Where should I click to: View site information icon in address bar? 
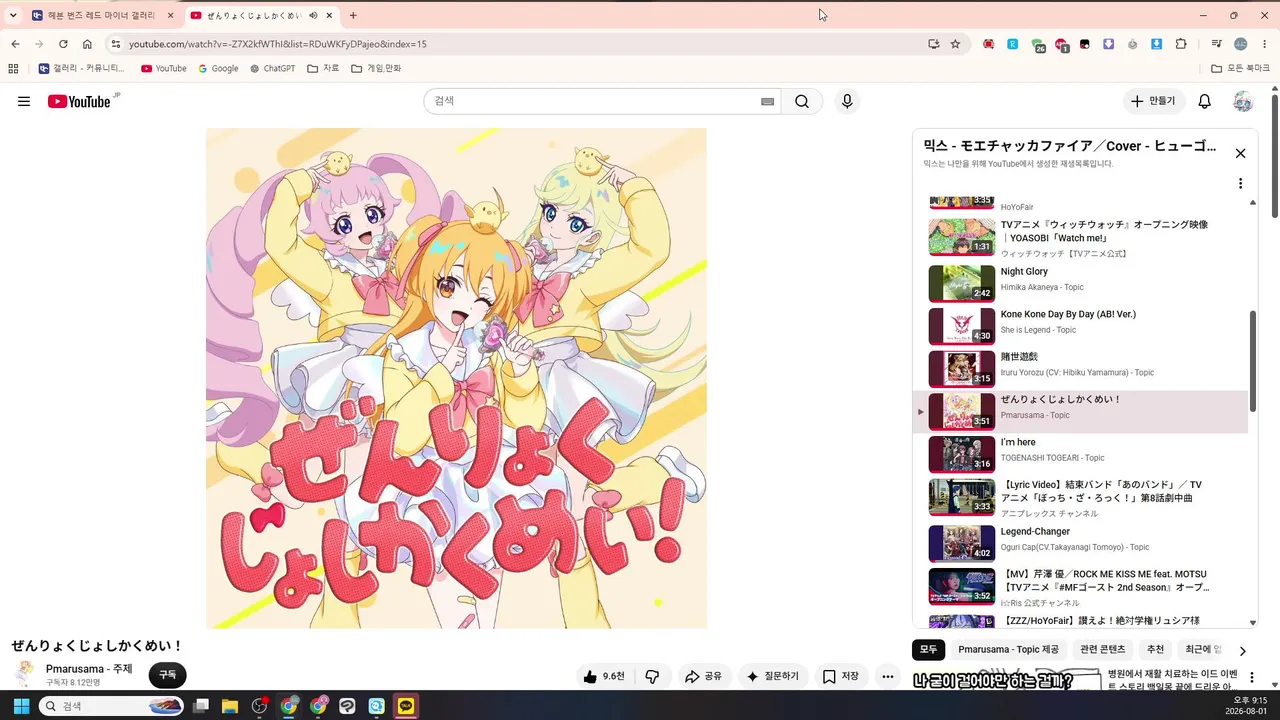click(116, 44)
